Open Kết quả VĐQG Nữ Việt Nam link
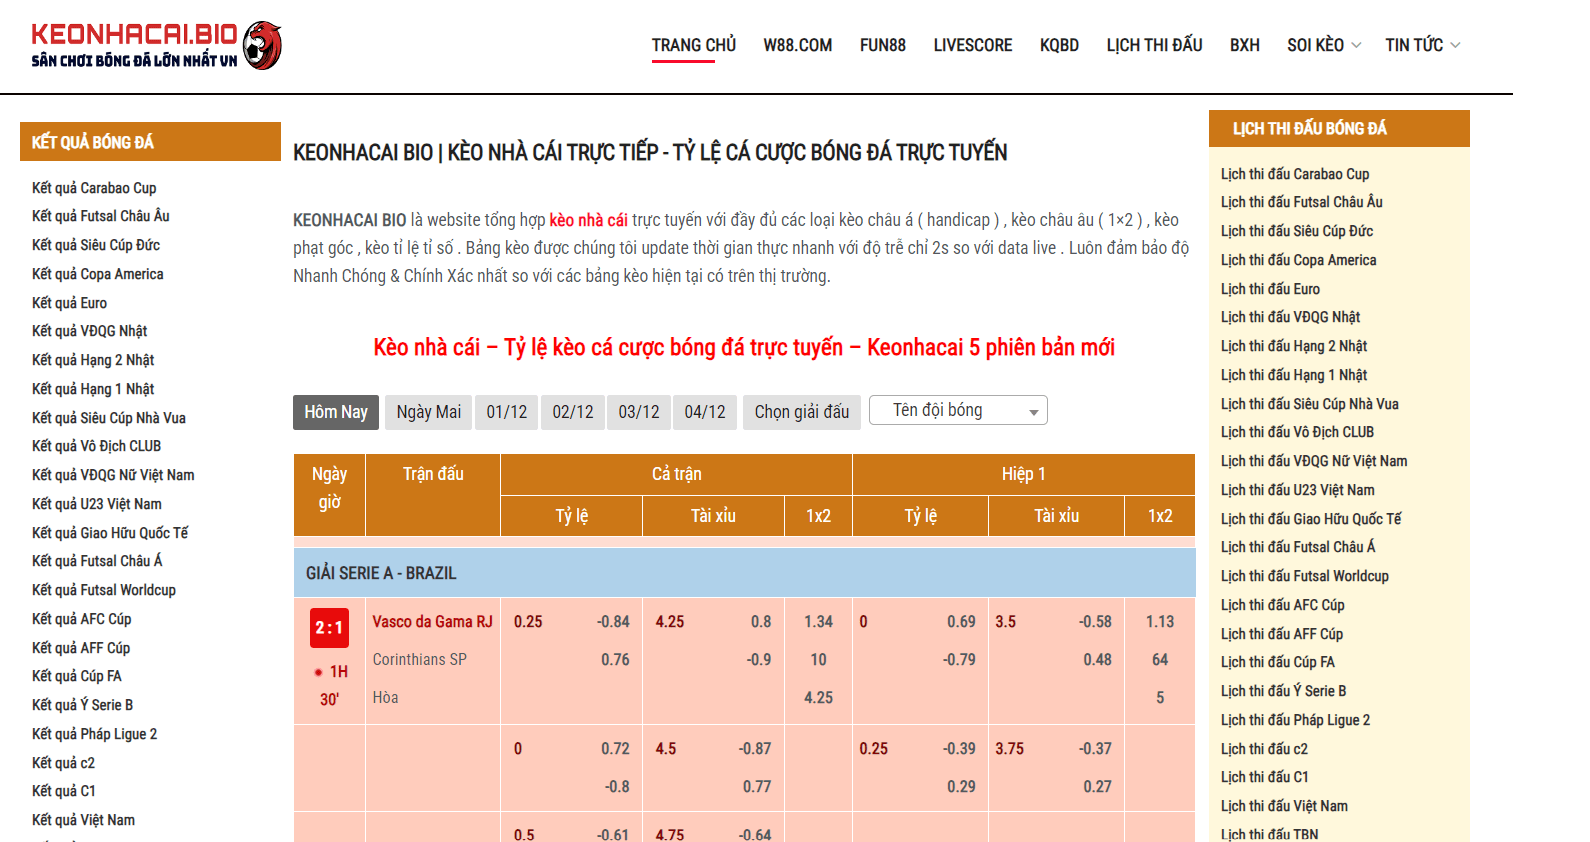 pyautogui.click(x=113, y=475)
